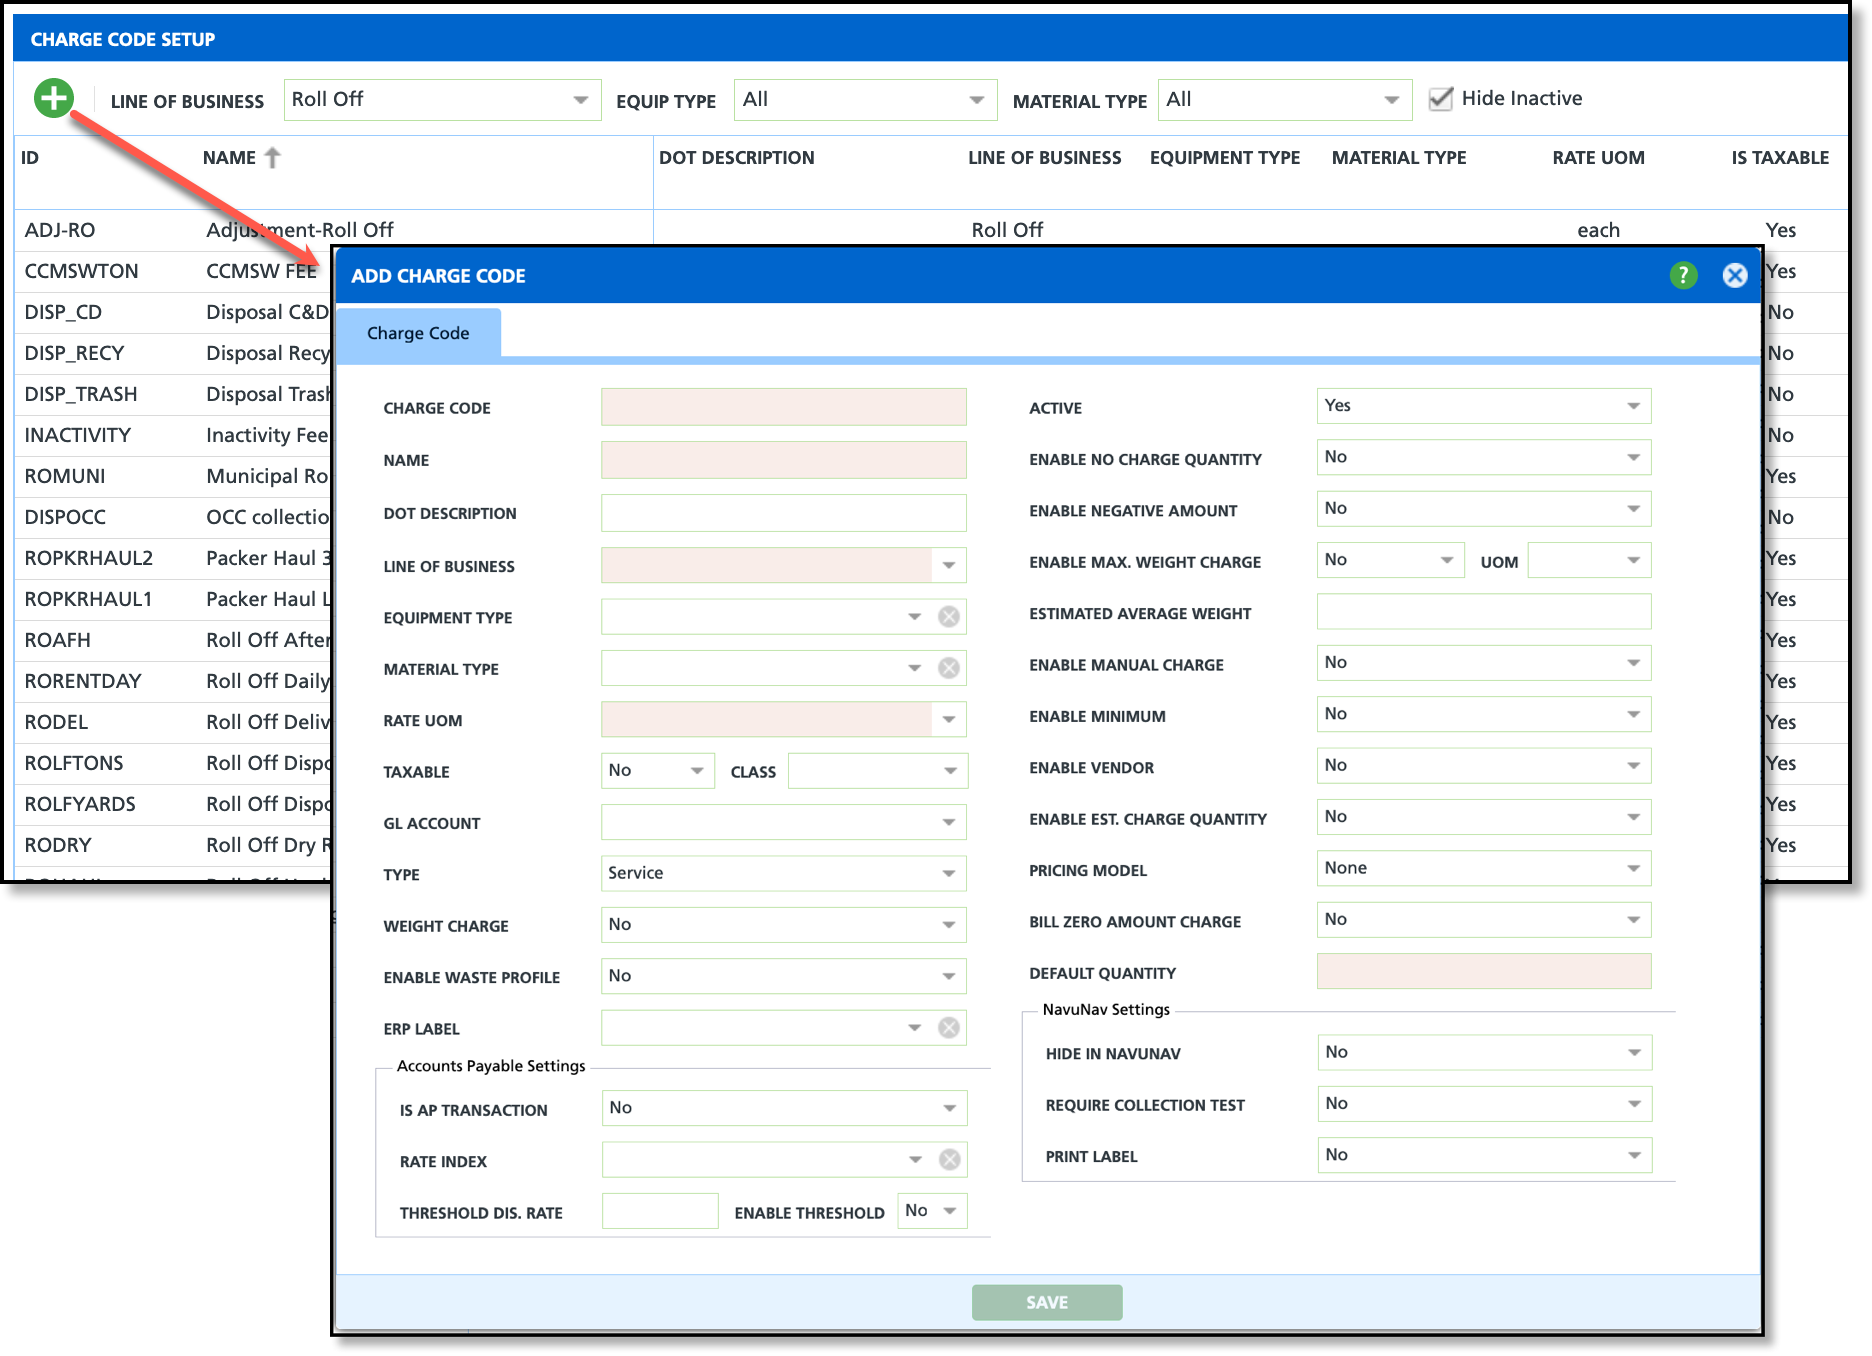Click the DOT Description column header
The height and width of the screenshot is (1356, 1872).
click(737, 158)
